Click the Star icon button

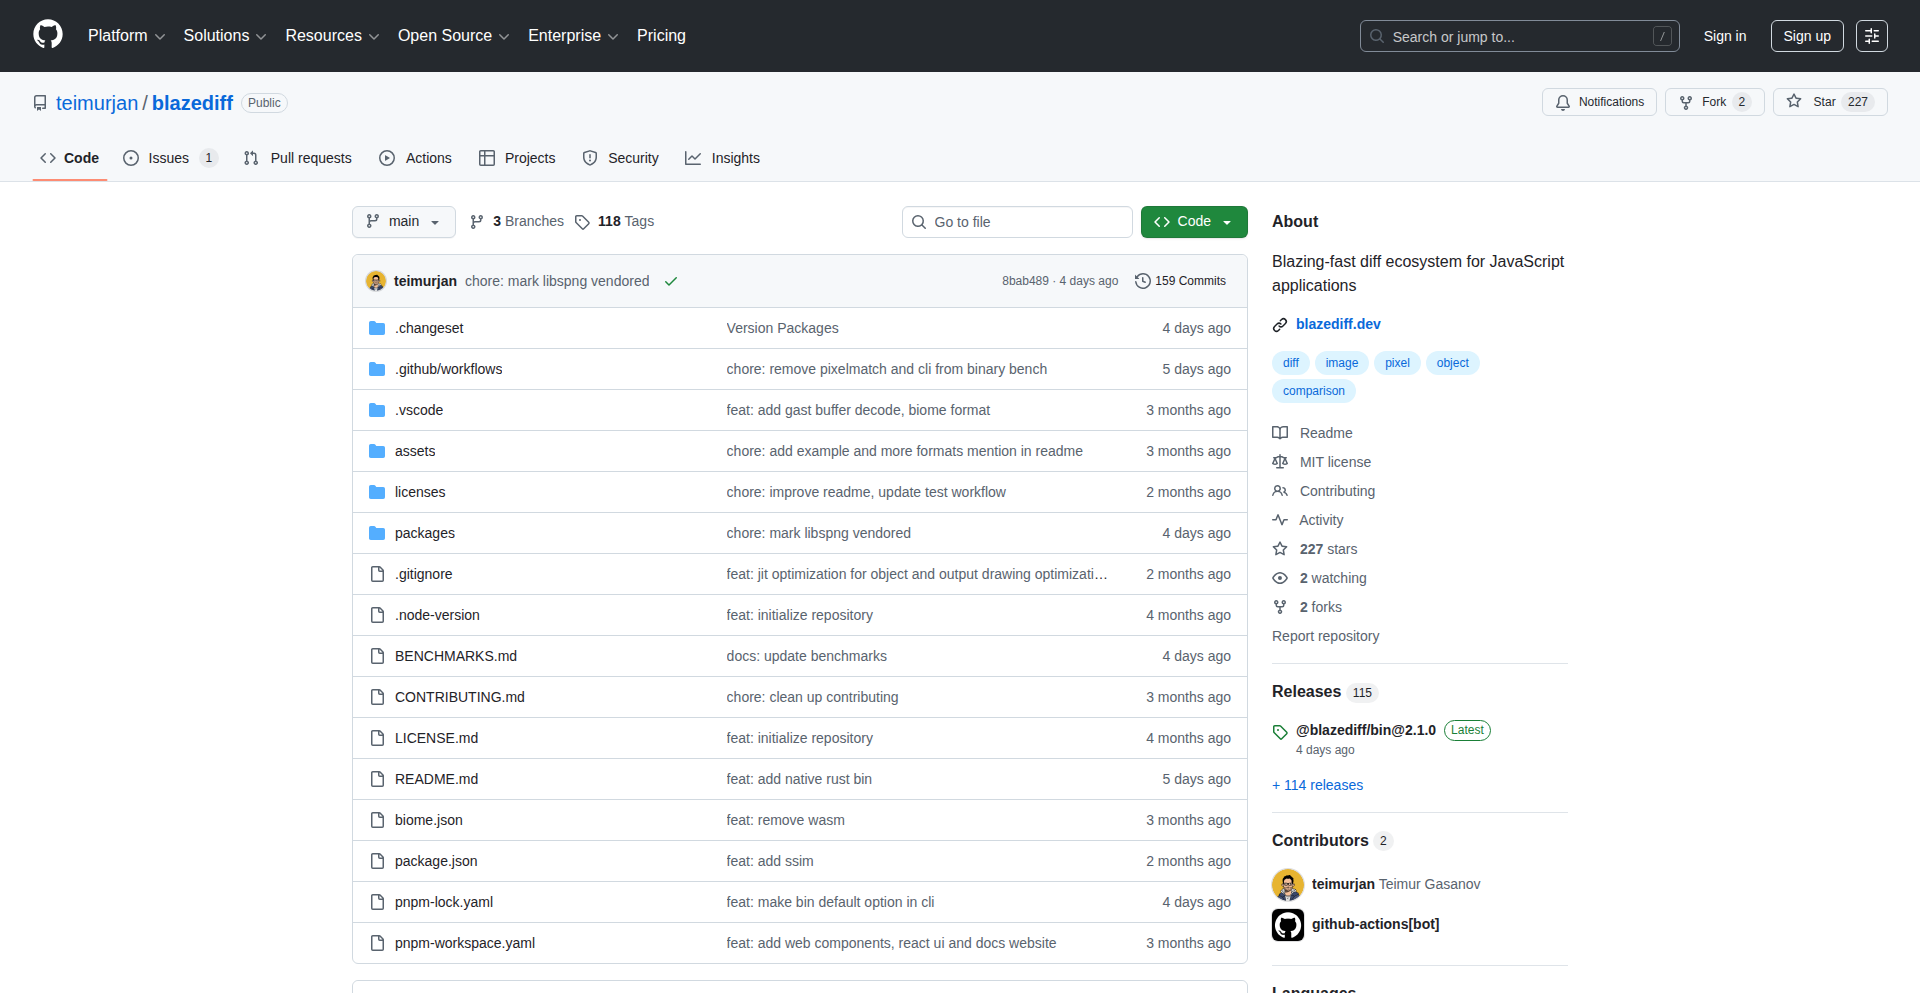click(x=1794, y=102)
